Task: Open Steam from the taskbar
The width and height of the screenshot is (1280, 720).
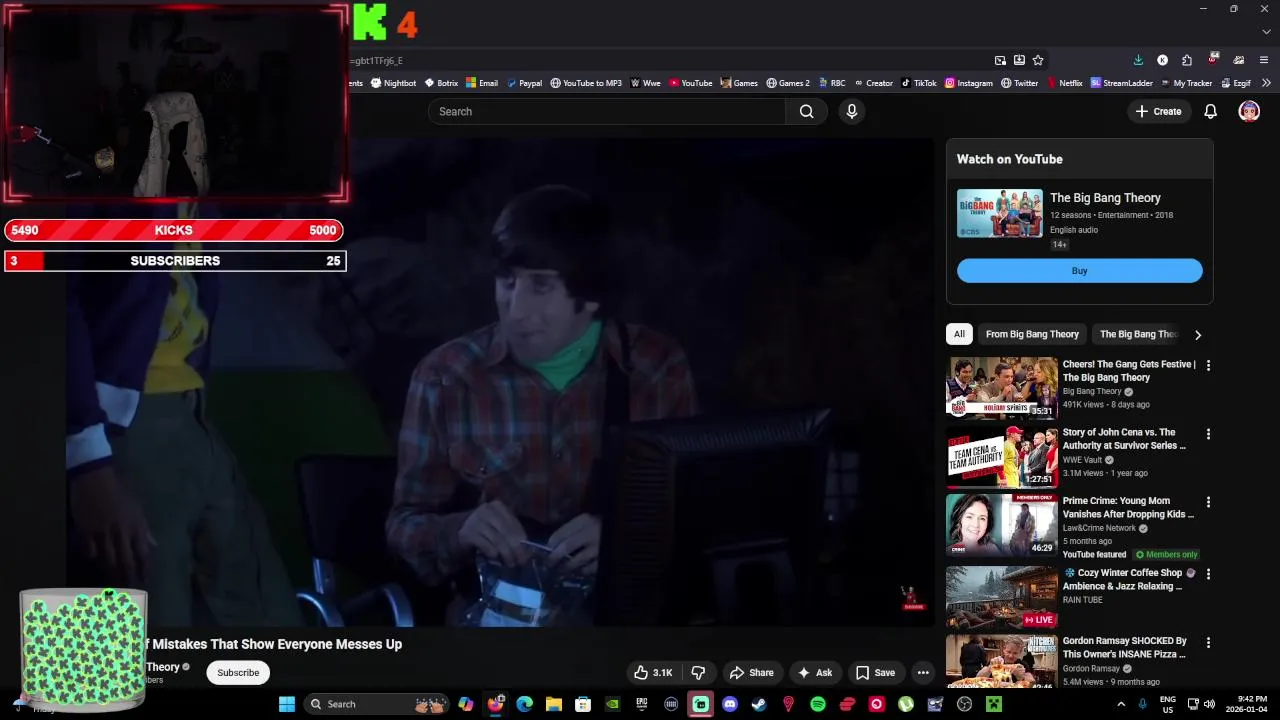Action: coord(759,704)
